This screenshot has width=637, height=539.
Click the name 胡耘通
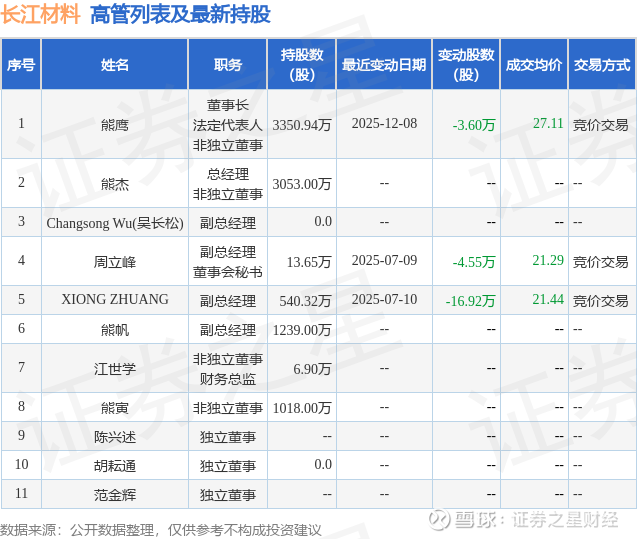(x=115, y=466)
